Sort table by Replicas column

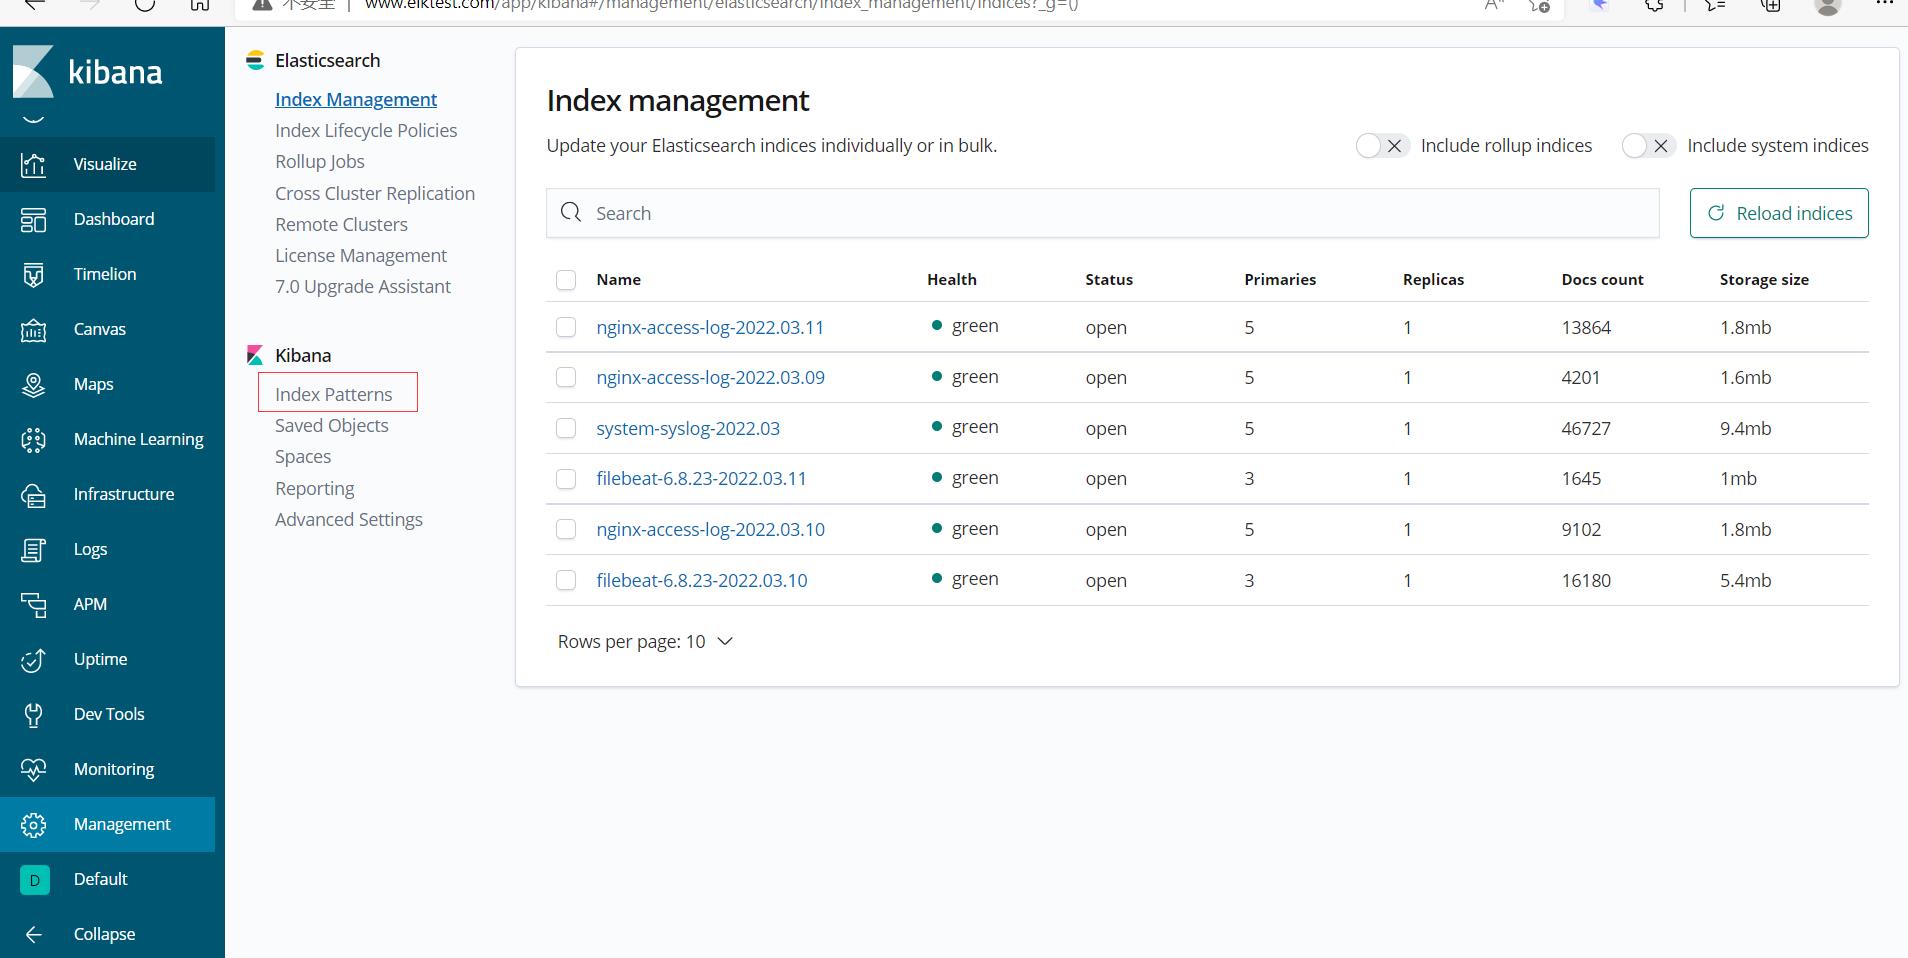[x=1433, y=280]
